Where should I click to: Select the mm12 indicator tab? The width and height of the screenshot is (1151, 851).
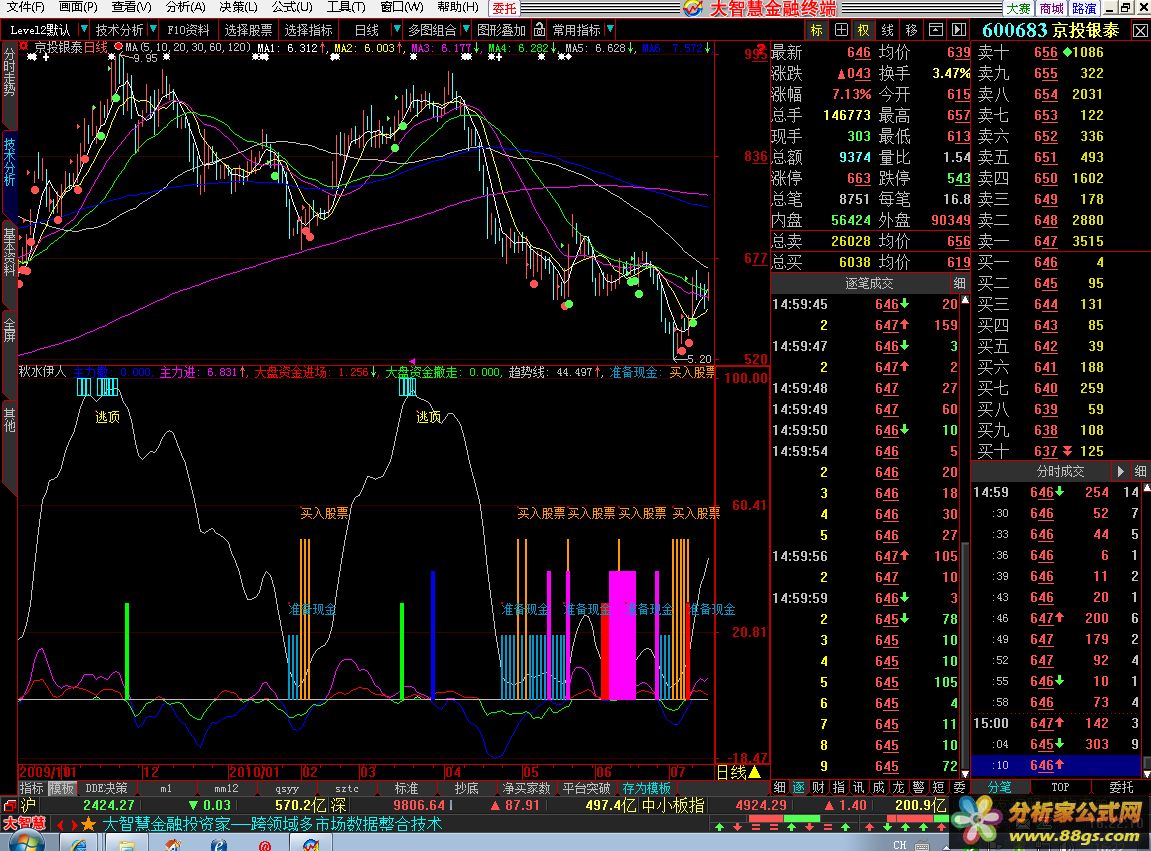[x=226, y=788]
